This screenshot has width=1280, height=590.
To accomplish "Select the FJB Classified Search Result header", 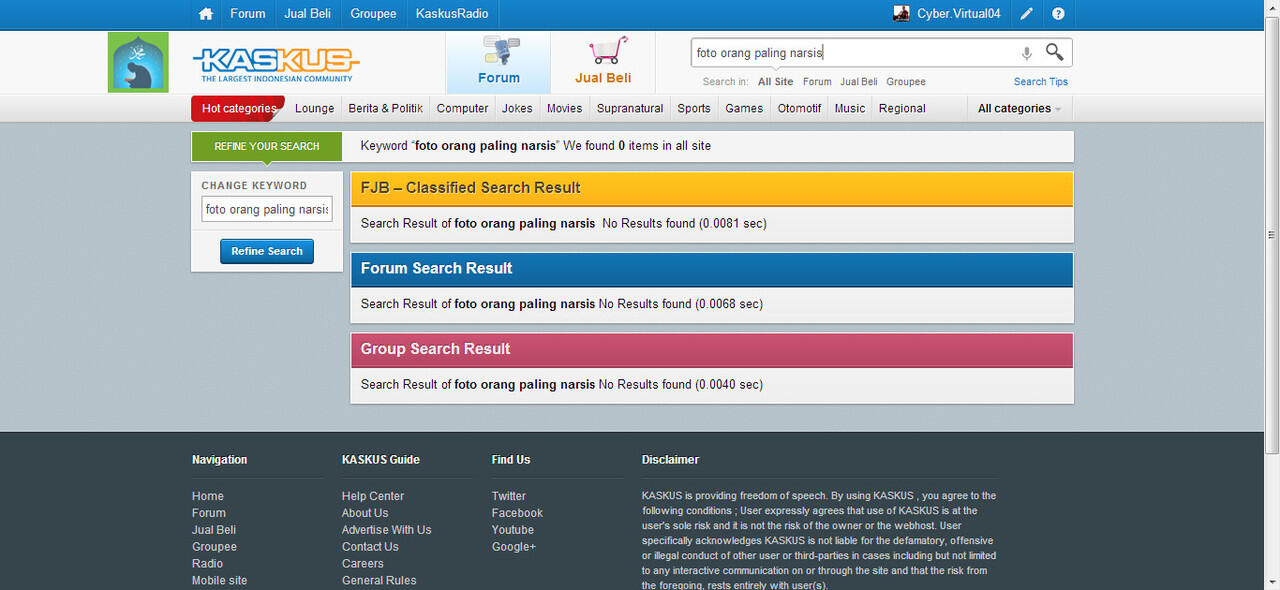I will point(712,188).
